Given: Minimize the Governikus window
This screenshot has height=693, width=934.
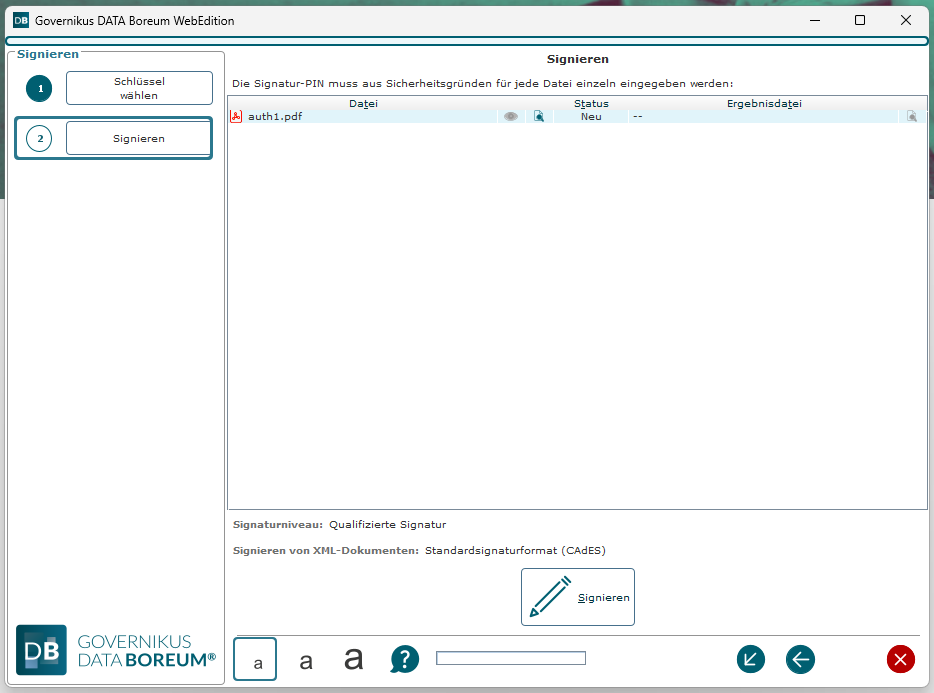Looking at the screenshot, I should (815, 20).
